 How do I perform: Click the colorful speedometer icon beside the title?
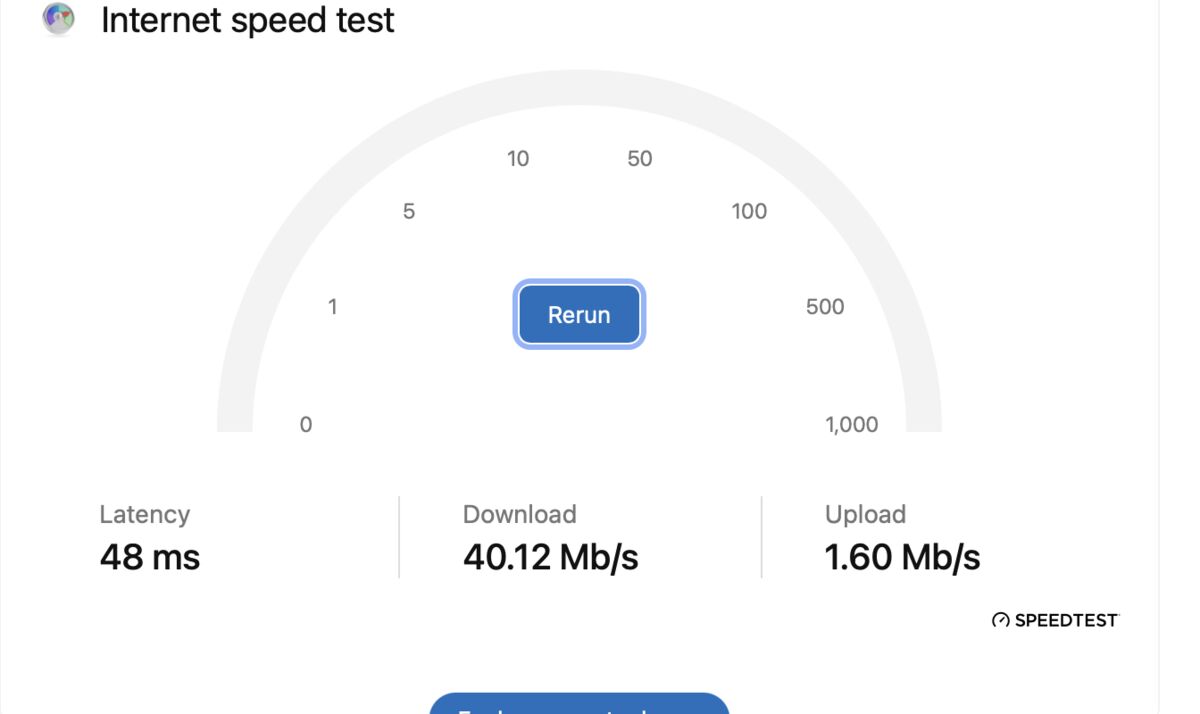(x=59, y=19)
